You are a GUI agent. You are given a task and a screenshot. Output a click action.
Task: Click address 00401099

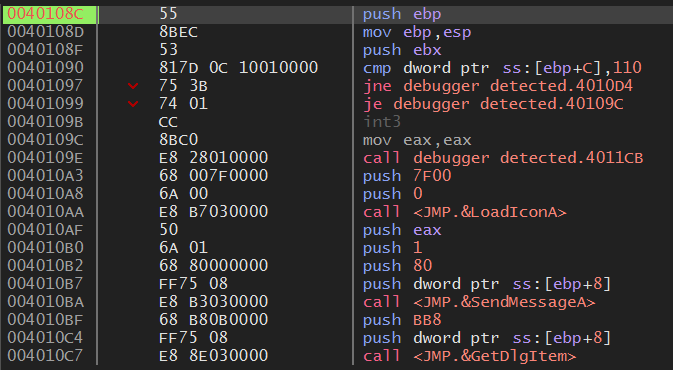pyautogui.click(x=45, y=104)
